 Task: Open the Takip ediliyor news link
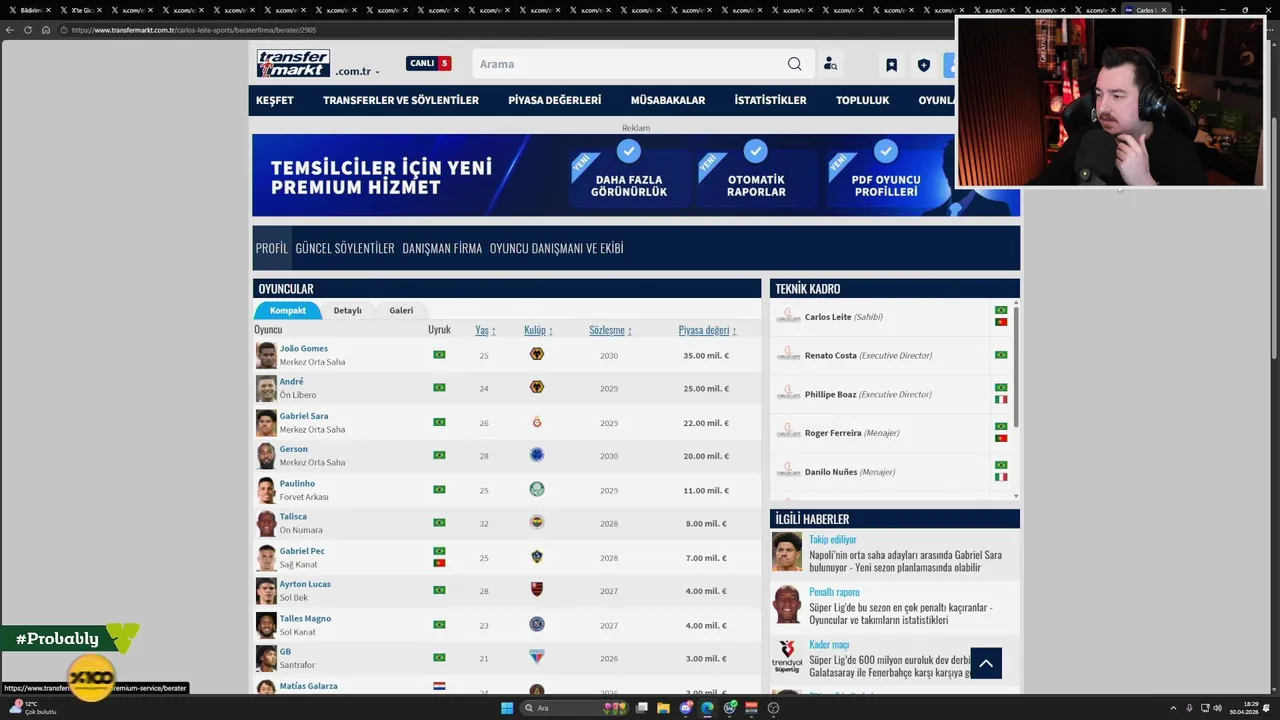[x=833, y=539]
